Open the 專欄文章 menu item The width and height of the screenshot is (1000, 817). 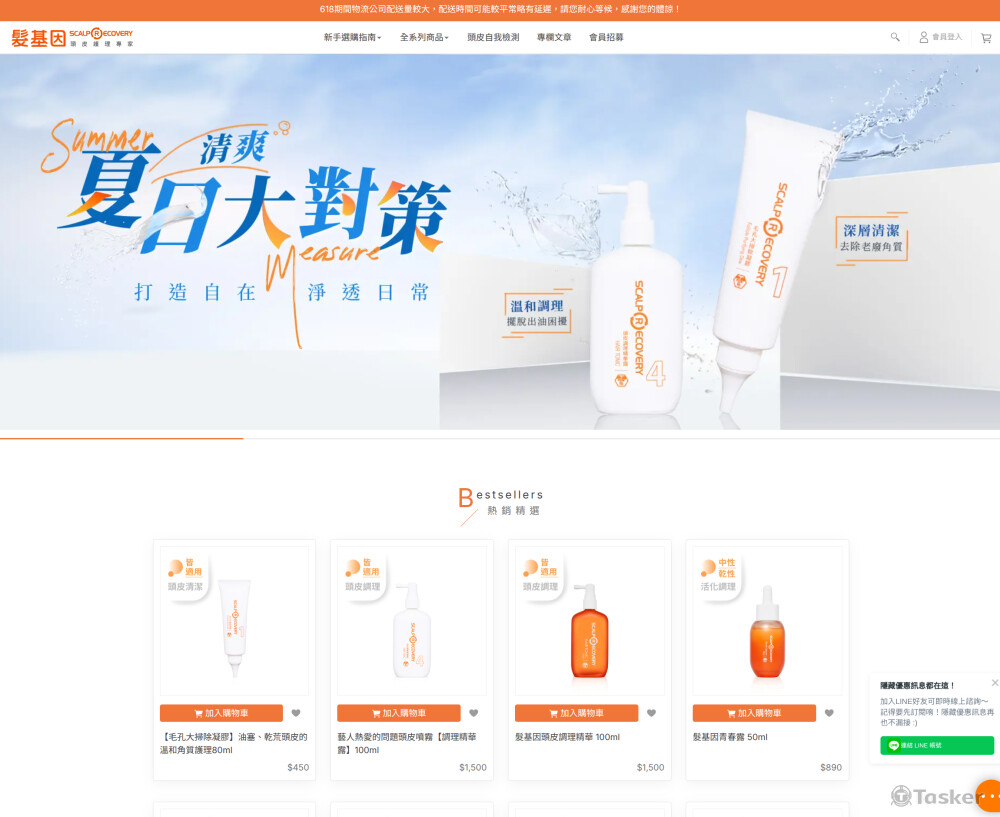tap(554, 37)
